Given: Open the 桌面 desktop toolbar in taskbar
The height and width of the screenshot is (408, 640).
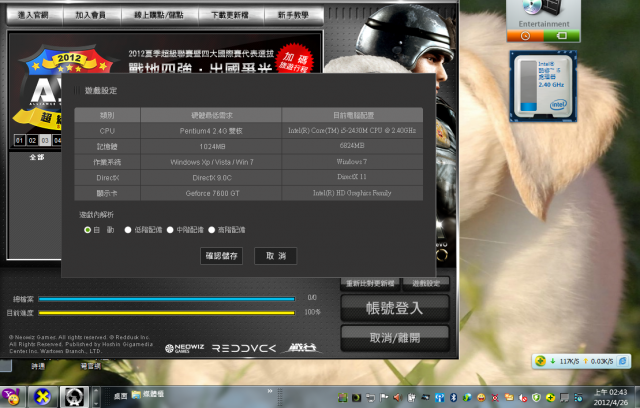Looking at the screenshot, I should click(120, 396).
